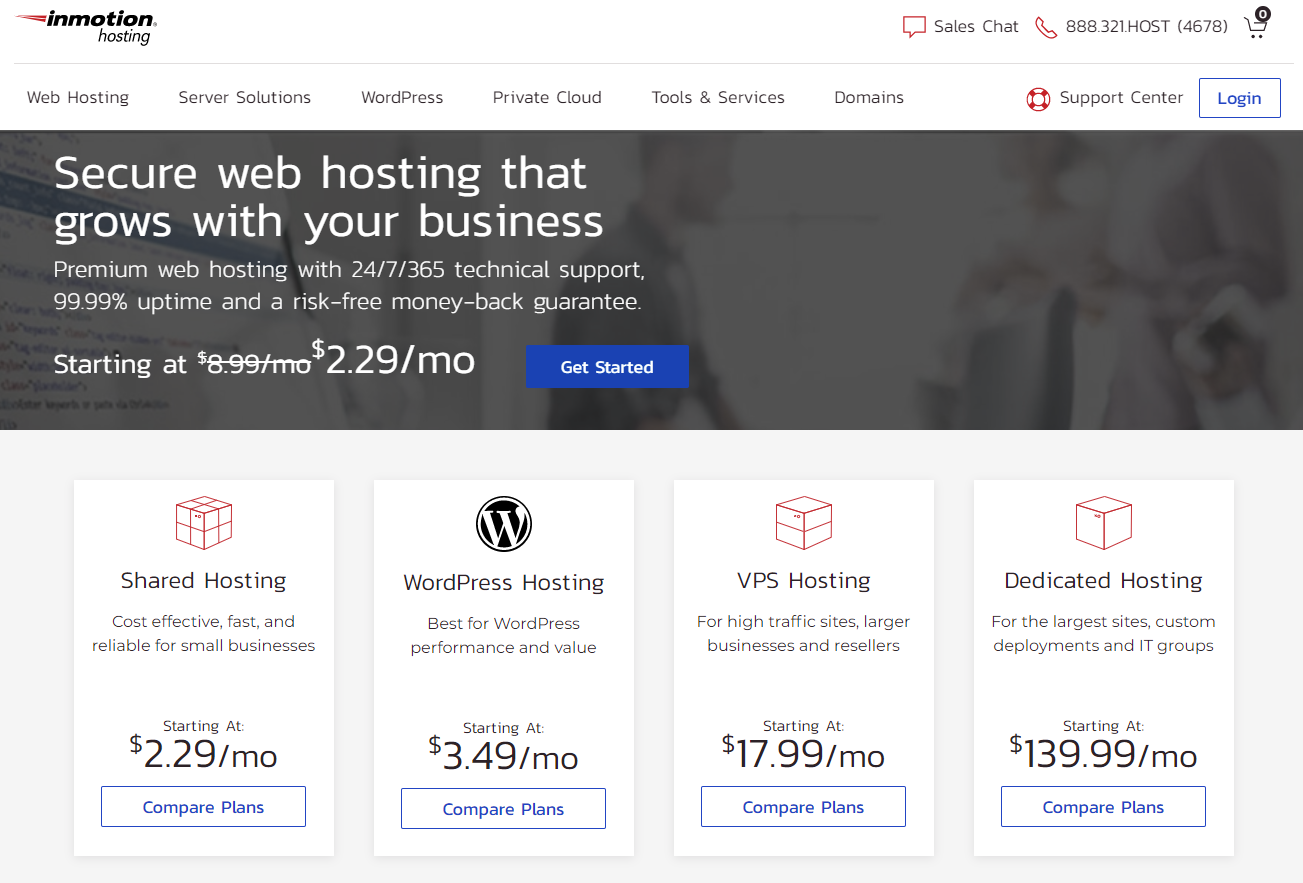Compare Plans for VPS Hosting
This screenshot has height=883, width=1303.
804,807
